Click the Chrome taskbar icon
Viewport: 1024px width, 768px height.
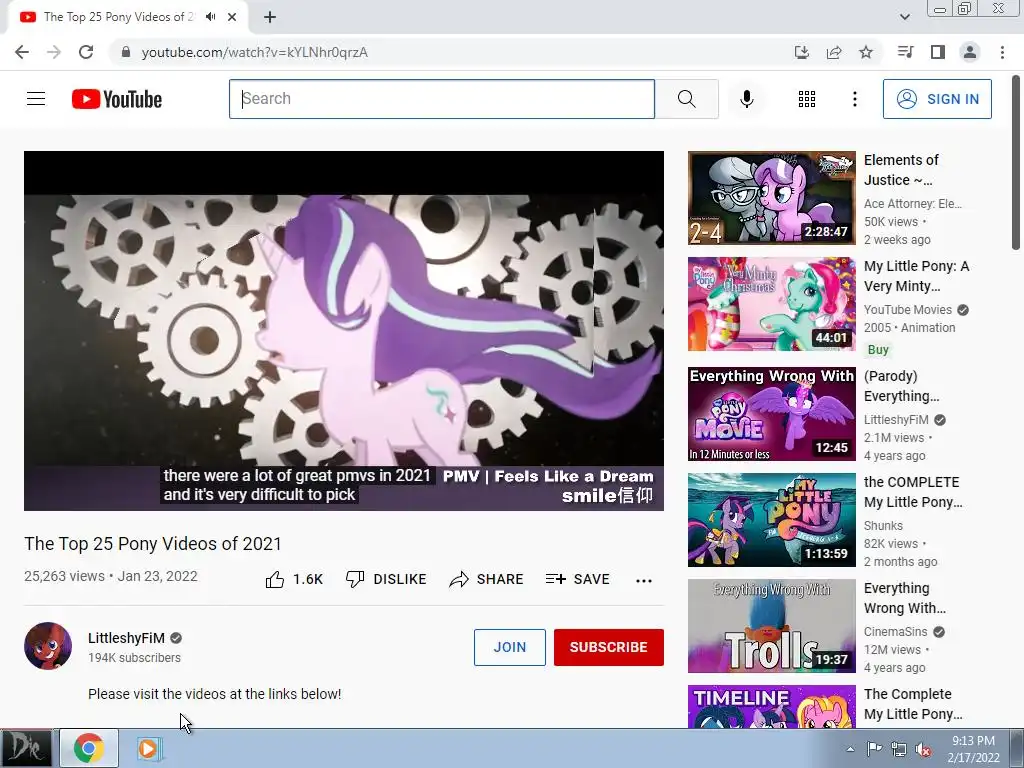[x=89, y=748]
